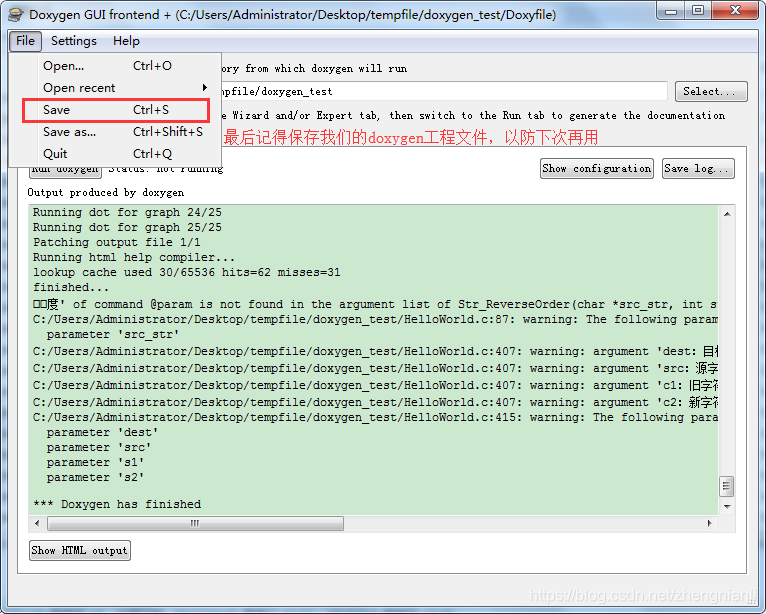Expand the Open recent submenu
The image size is (766, 614).
tap(116, 88)
